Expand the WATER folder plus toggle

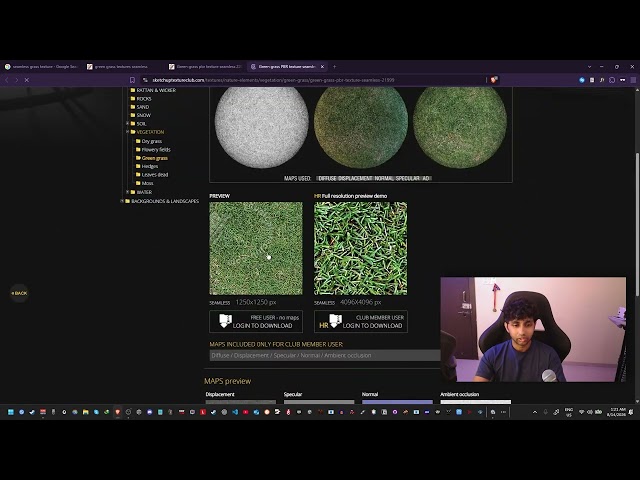tap(127, 192)
